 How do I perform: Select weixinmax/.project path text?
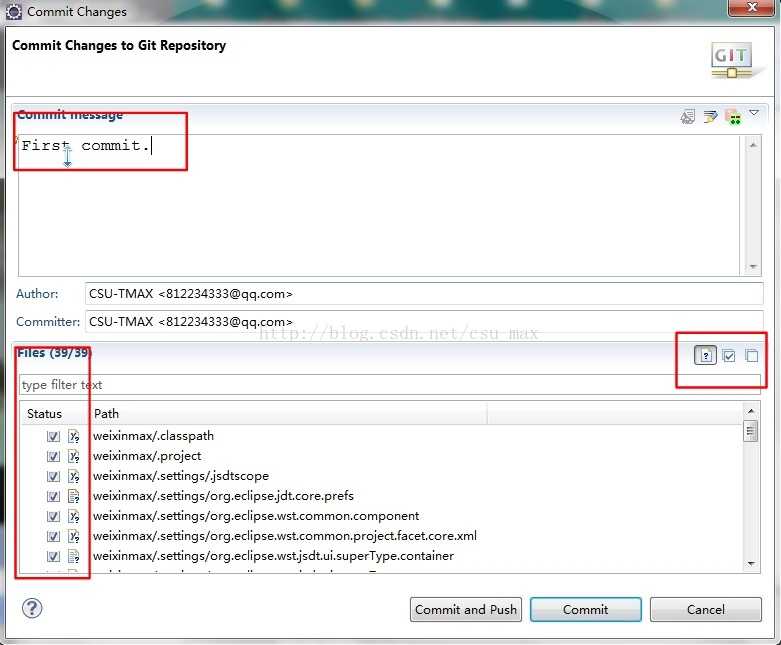147,456
